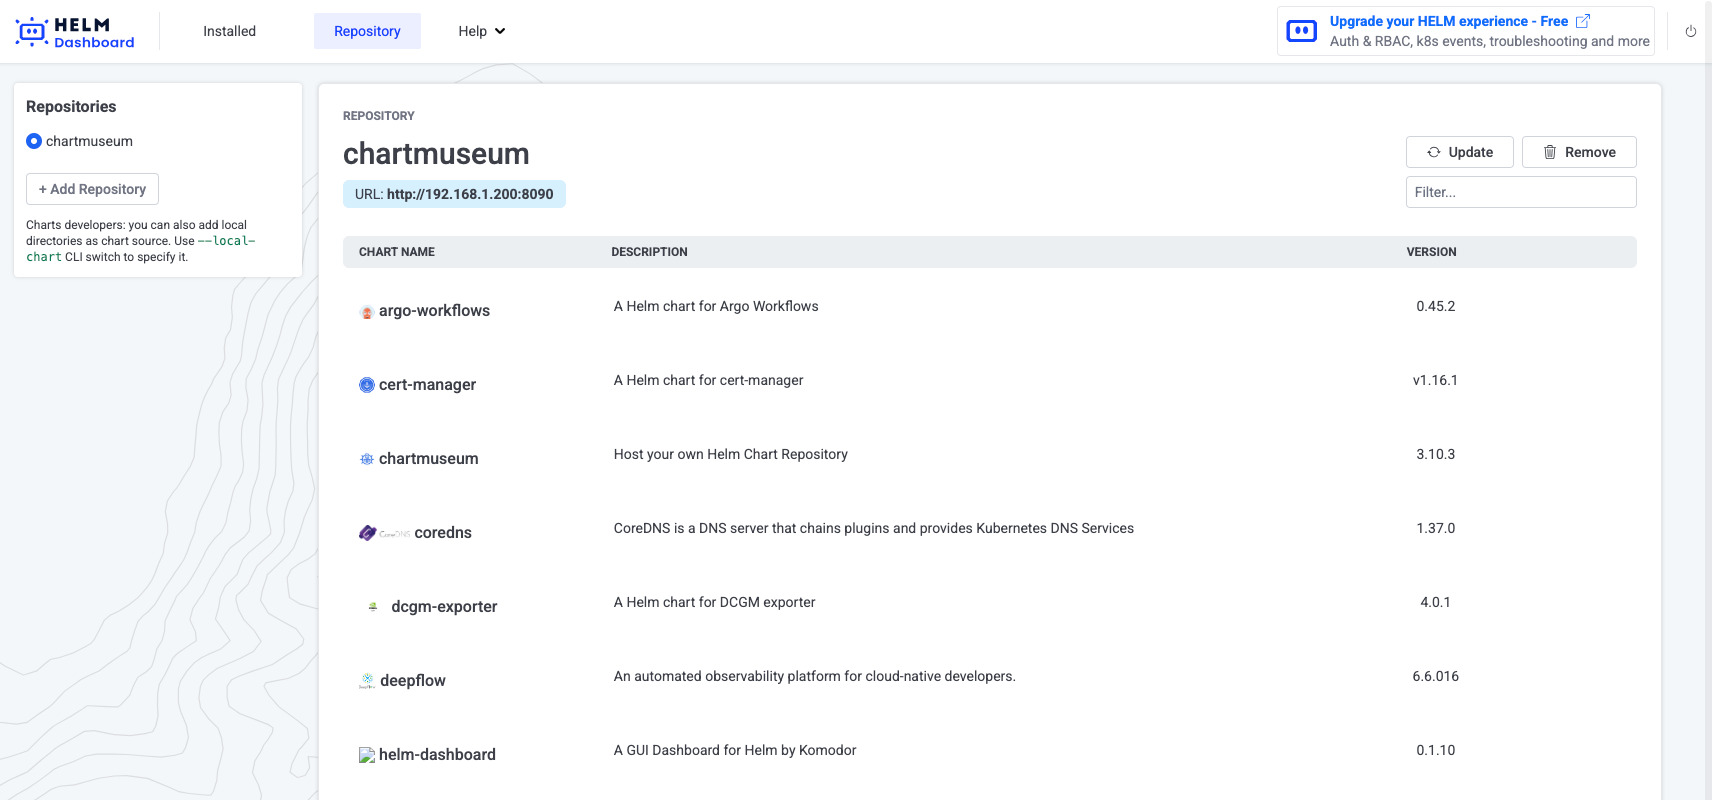Screen dimensions: 1712x800
Task: Click the coredns chart logo
Action: coord(384,533)
